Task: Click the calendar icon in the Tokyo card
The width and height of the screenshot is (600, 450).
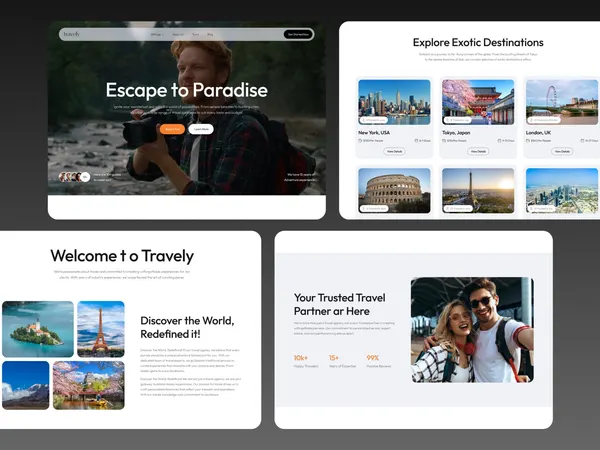Action: pyautogui.click(x=499, y=141)
